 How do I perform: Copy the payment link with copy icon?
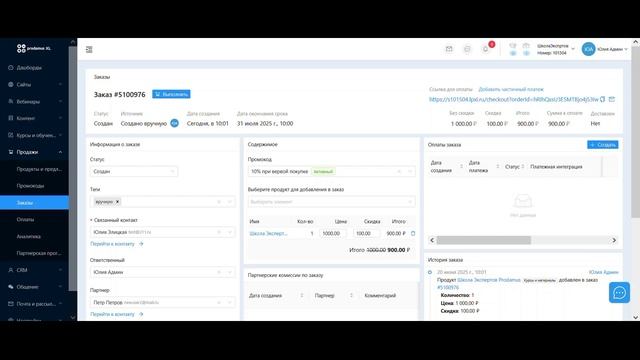click(x=602, y=99)
